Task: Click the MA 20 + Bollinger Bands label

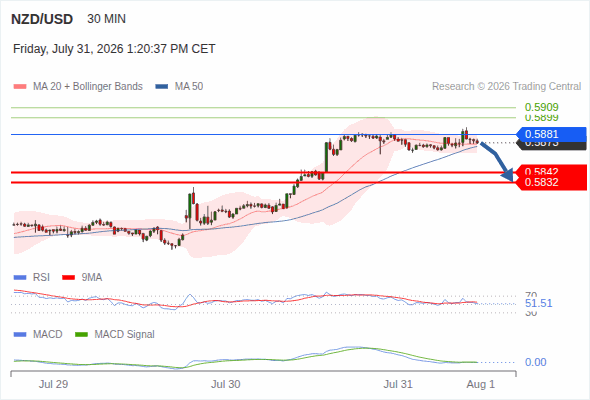Action: tap(88, 87)
